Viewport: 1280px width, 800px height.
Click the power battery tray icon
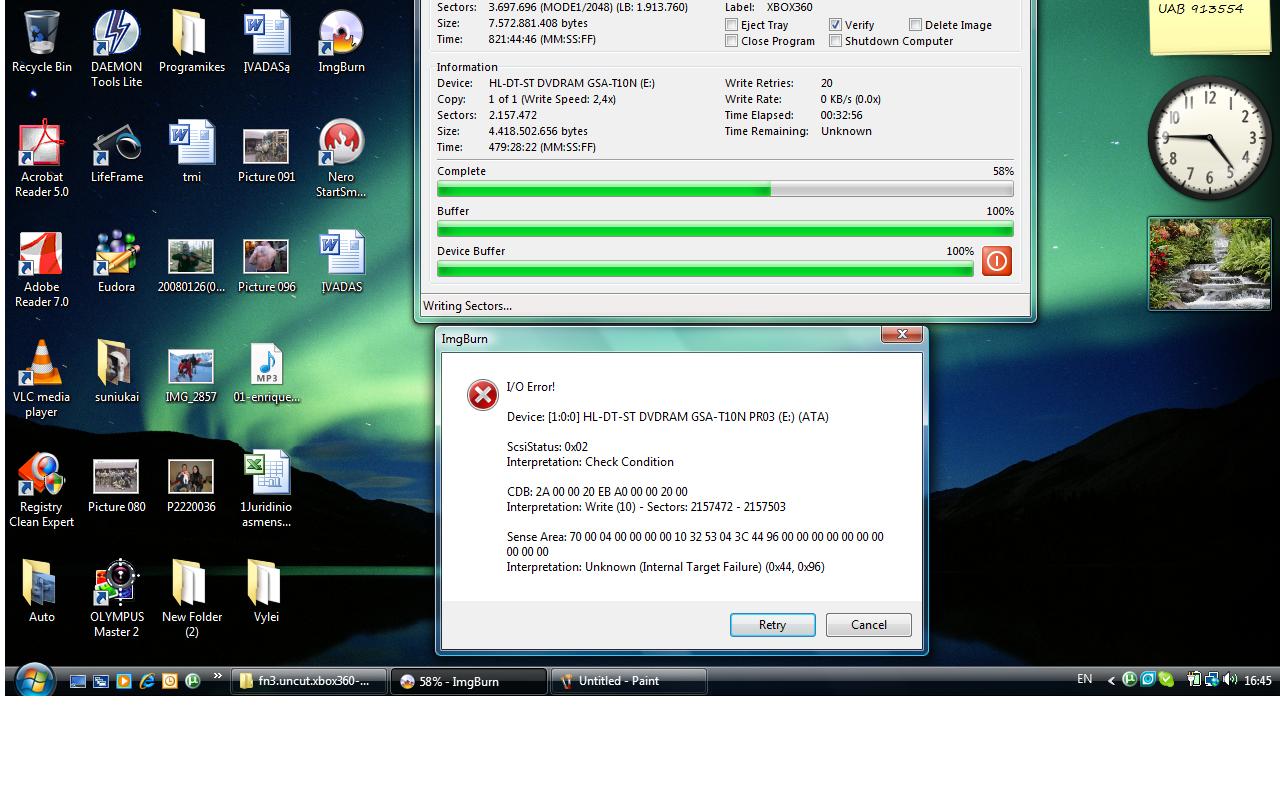tap(1194, 679)
